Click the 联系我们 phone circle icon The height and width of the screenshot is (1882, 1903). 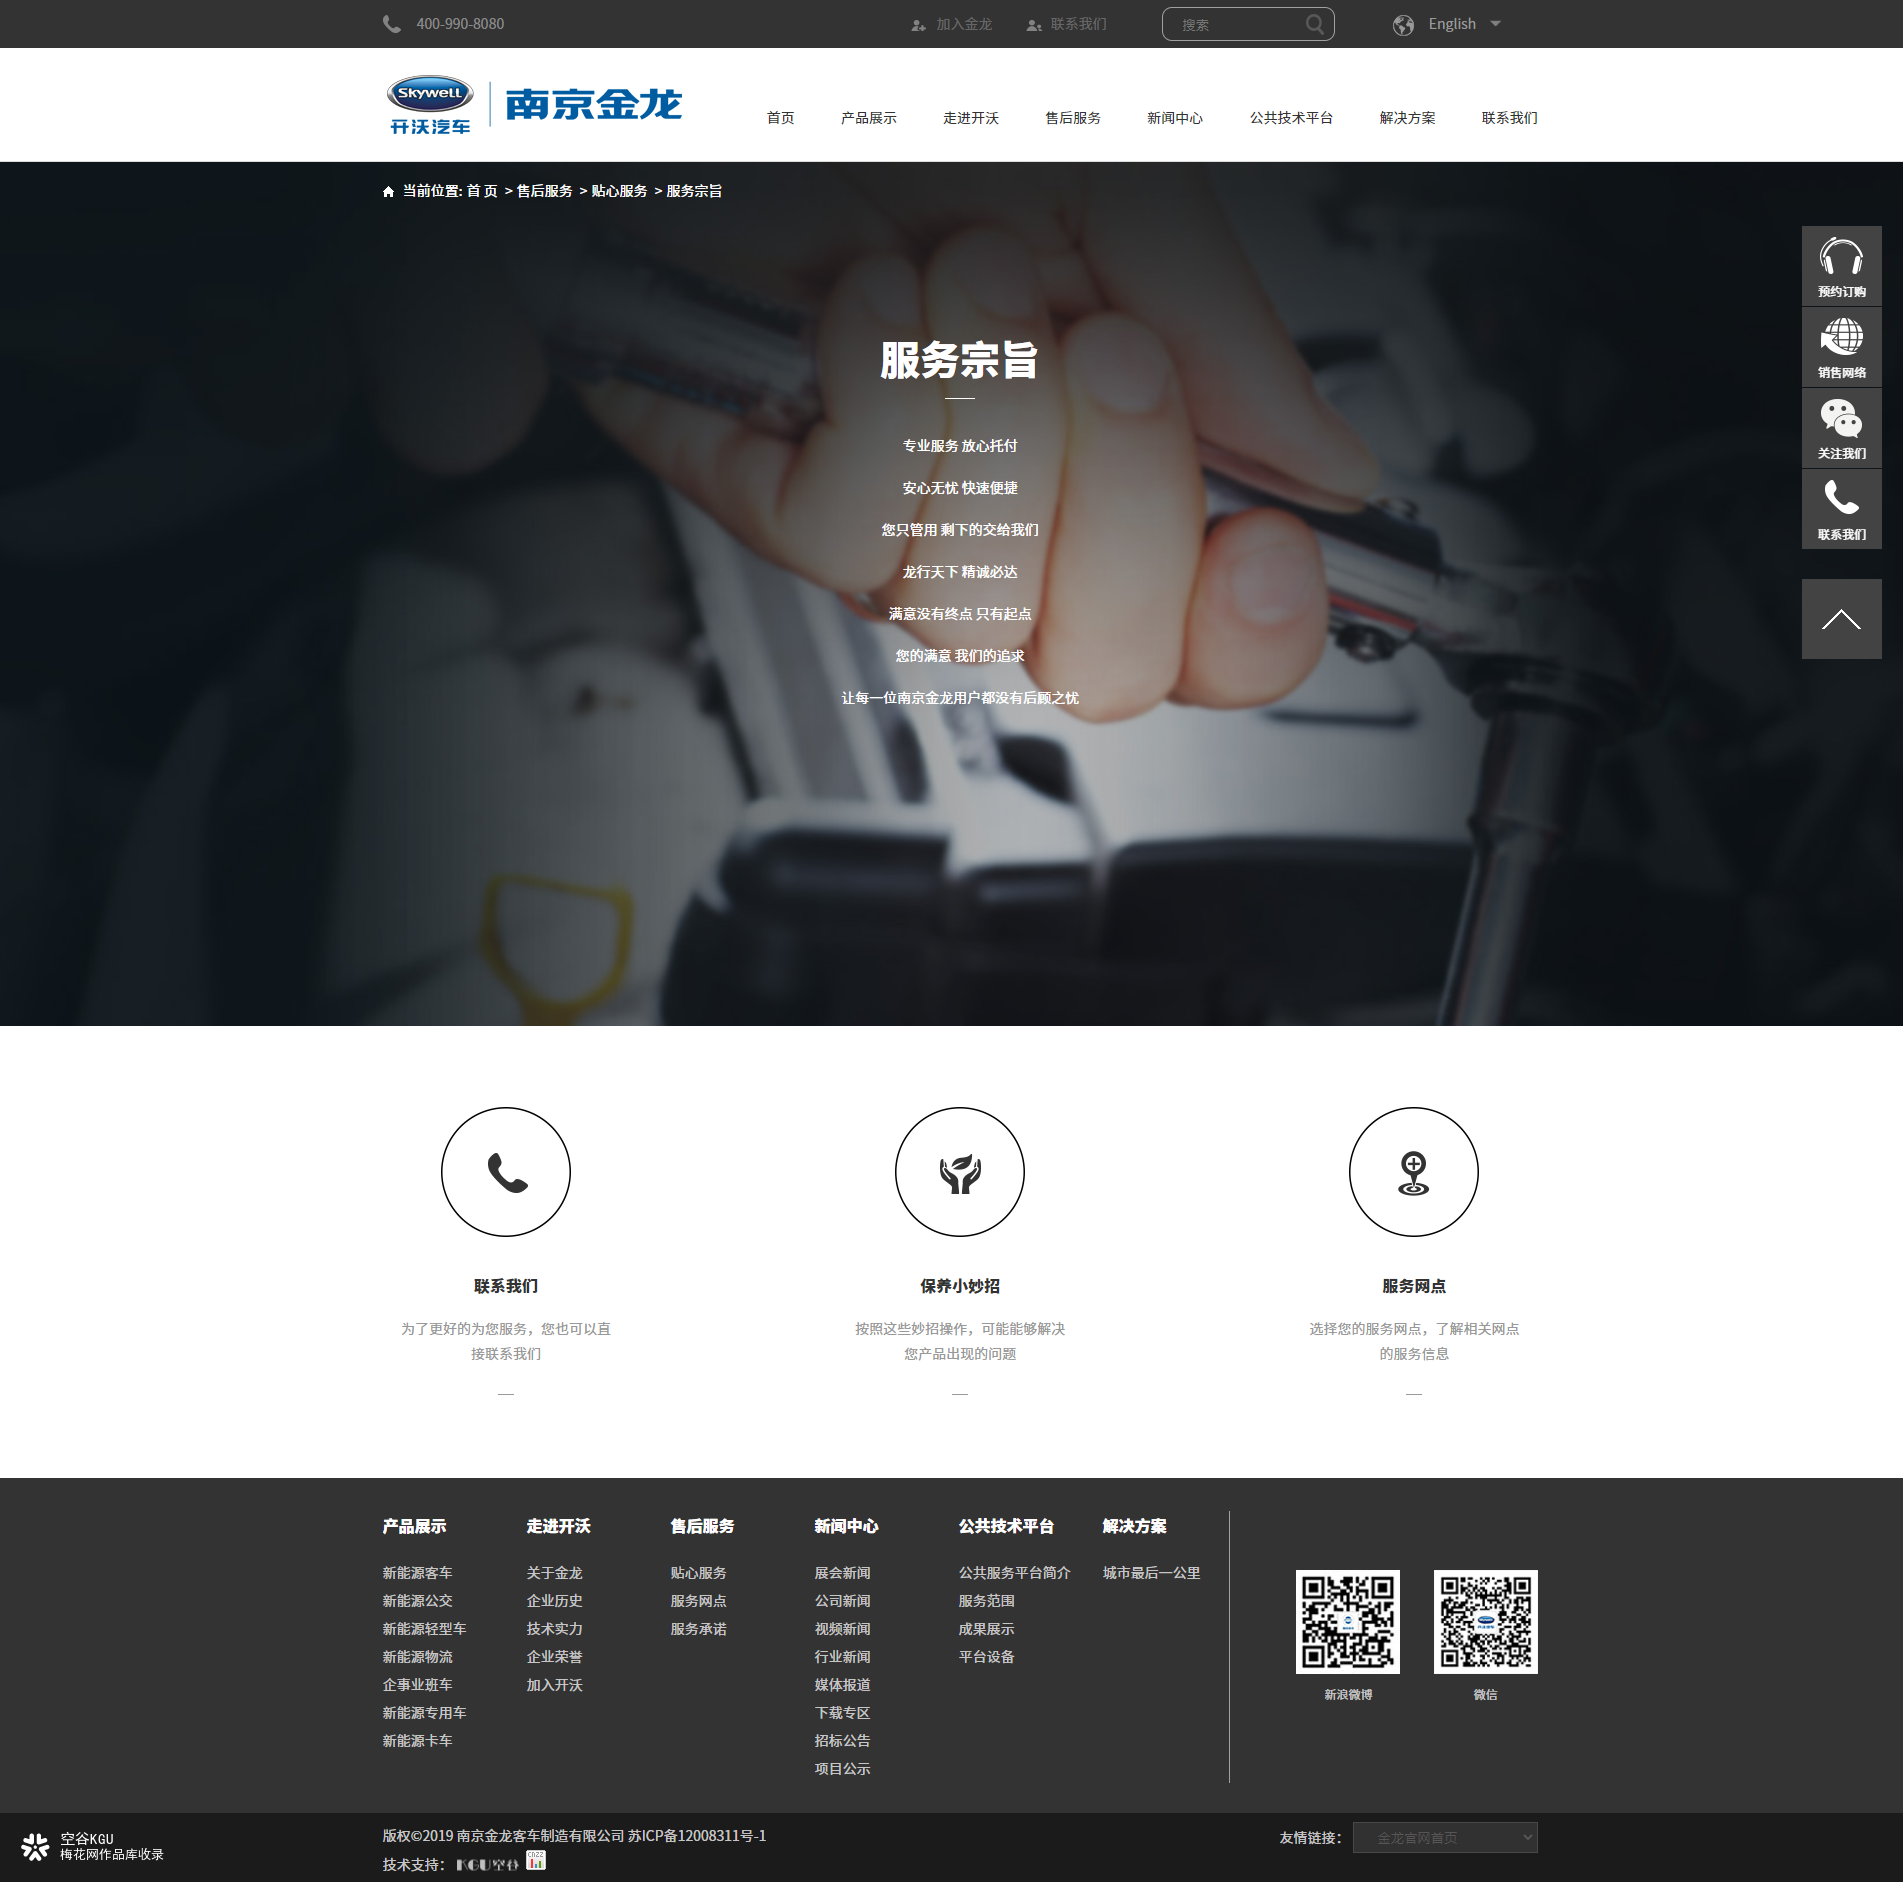pyautogui.click(x=506, y=1172)
